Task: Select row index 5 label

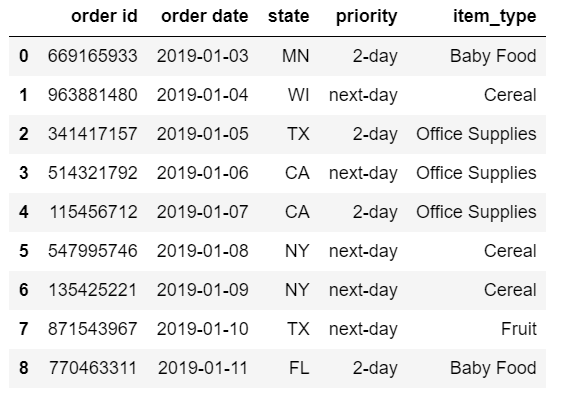Action: 24,251
